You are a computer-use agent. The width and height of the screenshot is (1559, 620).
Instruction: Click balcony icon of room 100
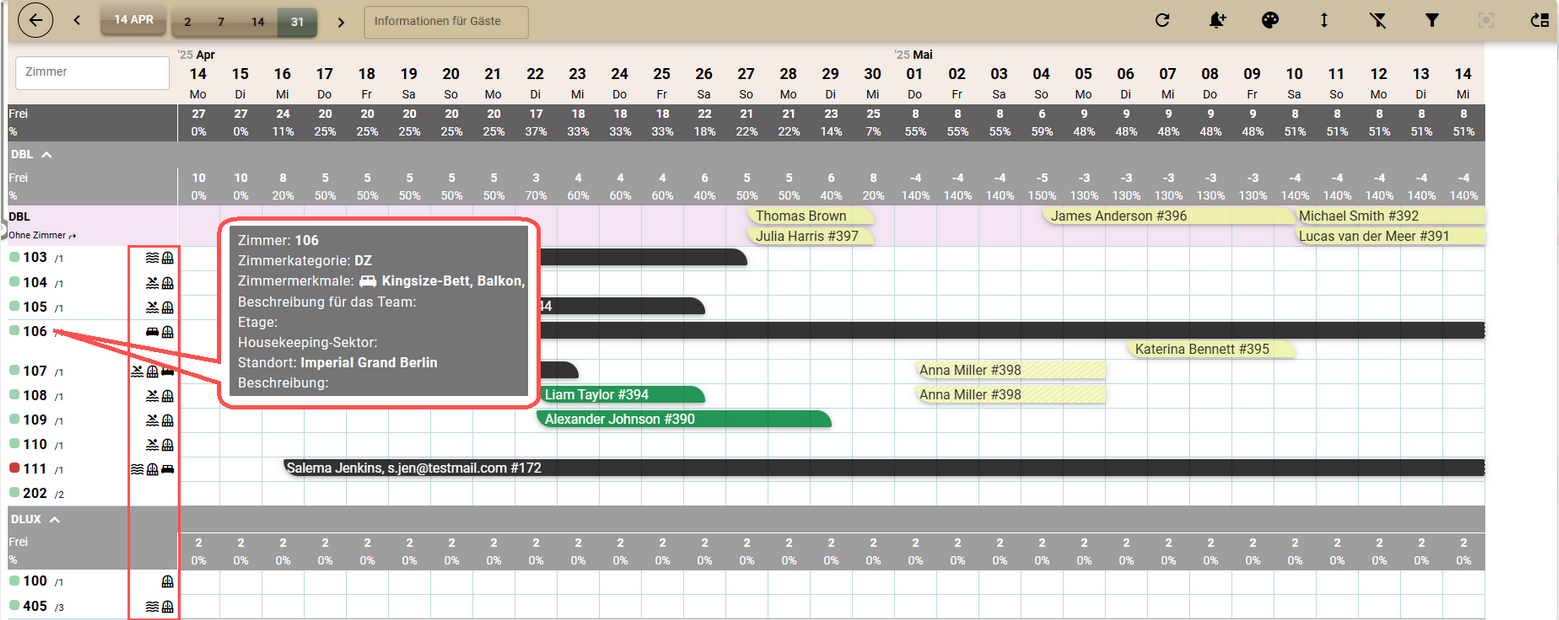[167, 581]
